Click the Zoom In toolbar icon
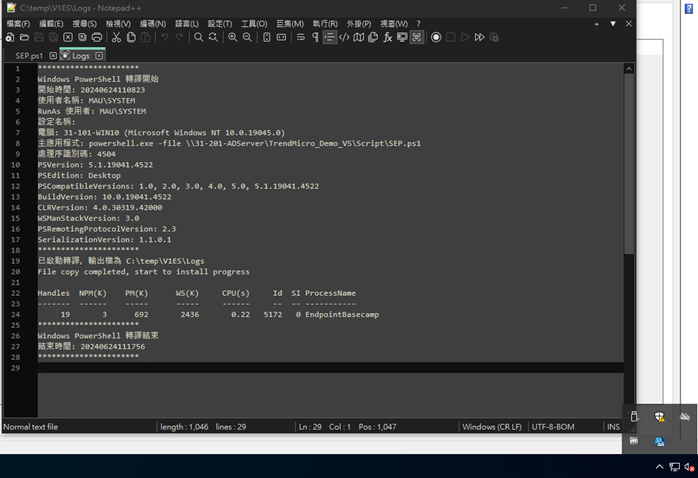 [232, 37]
